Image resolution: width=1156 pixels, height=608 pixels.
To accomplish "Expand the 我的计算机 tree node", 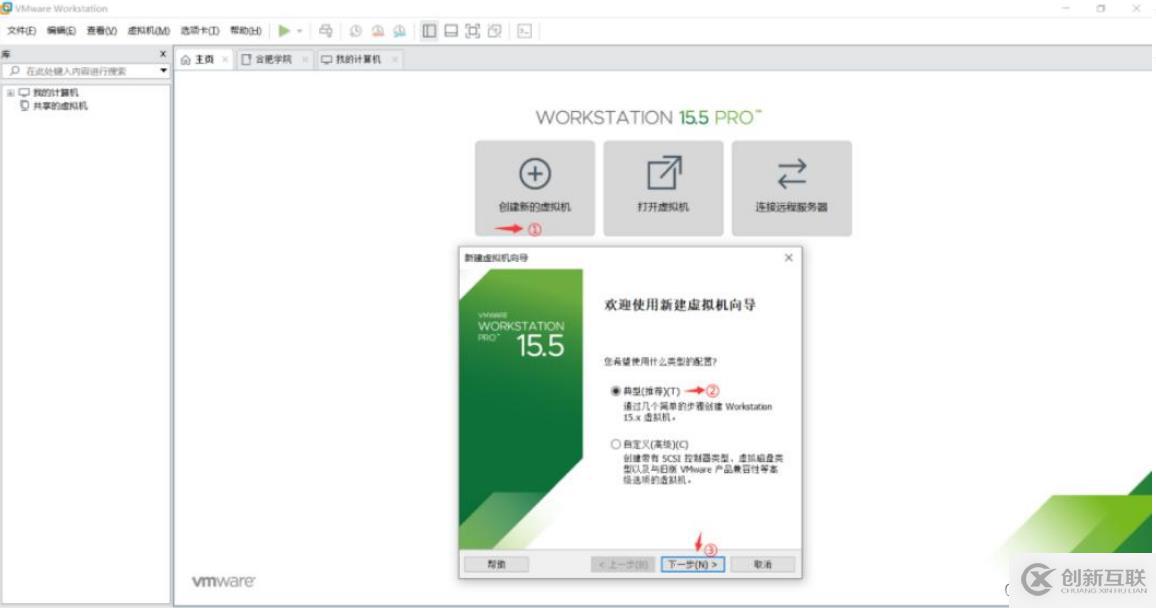I will coord(10,93).
